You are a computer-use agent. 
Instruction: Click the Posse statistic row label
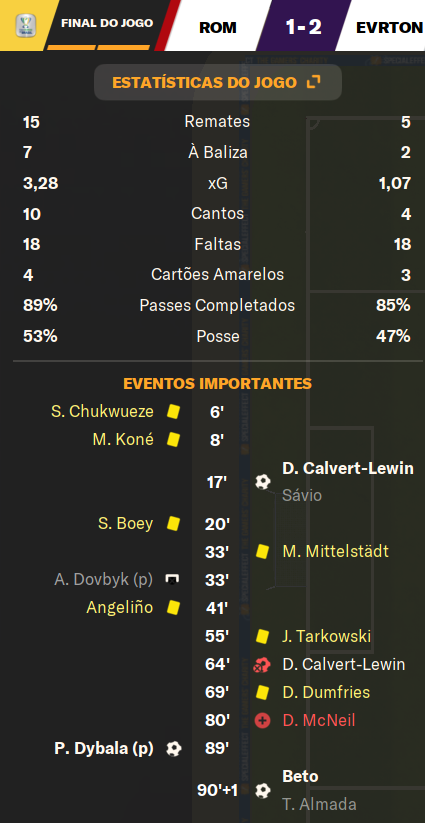218,336
